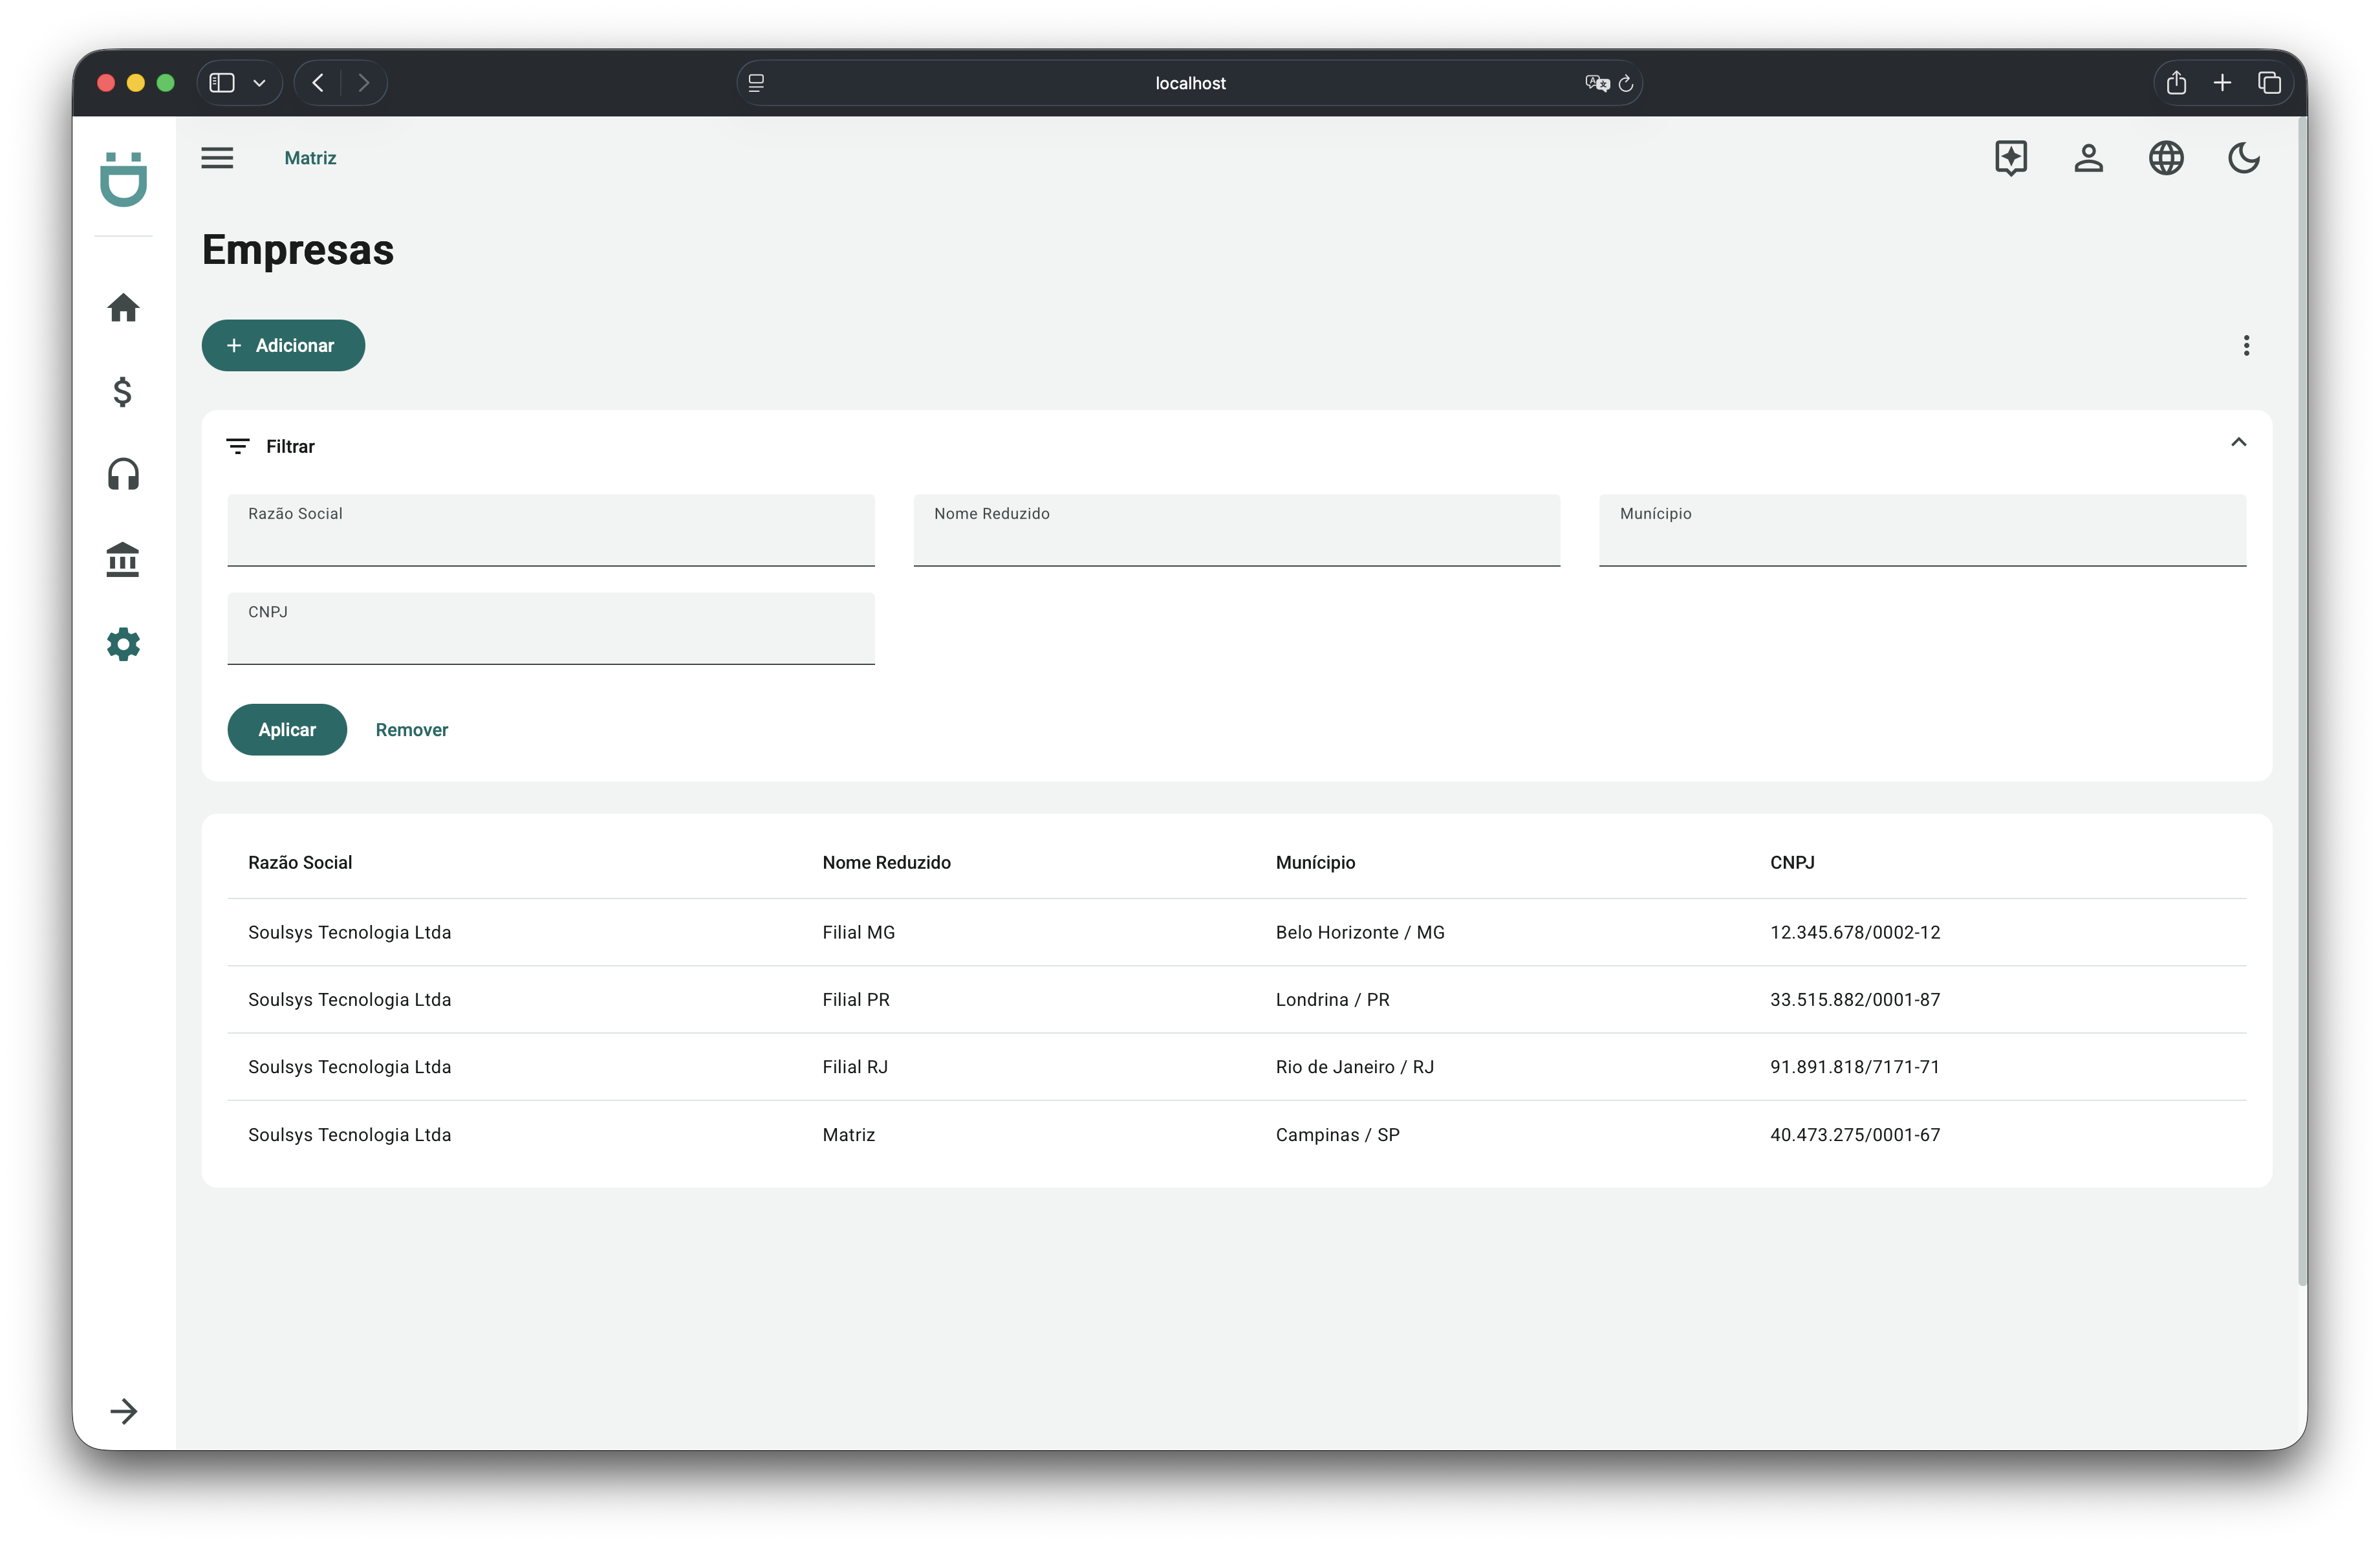2380x1546 pixels.
Task: Open the settings gear in sidebar
Action: click(123, 644)
